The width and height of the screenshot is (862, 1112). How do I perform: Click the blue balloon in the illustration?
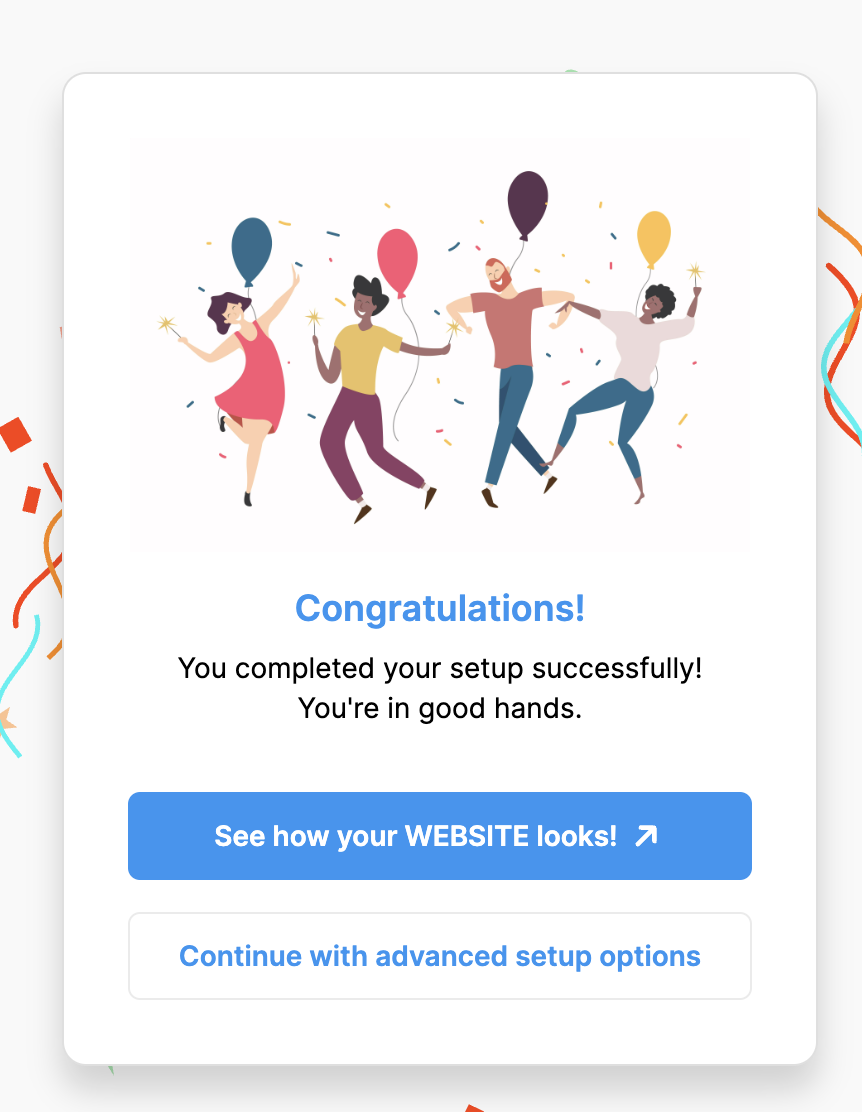[251, 249]
